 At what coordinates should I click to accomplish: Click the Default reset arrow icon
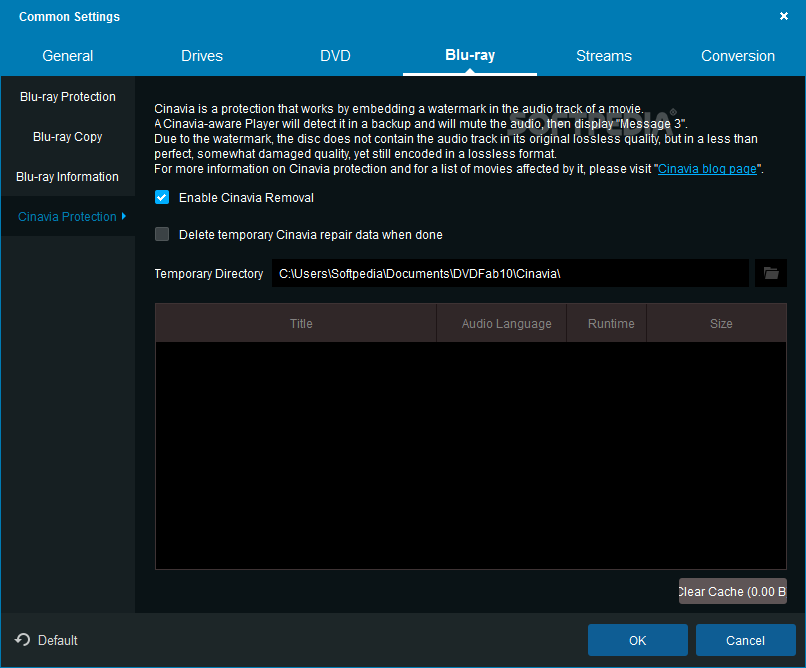[22, 640]
